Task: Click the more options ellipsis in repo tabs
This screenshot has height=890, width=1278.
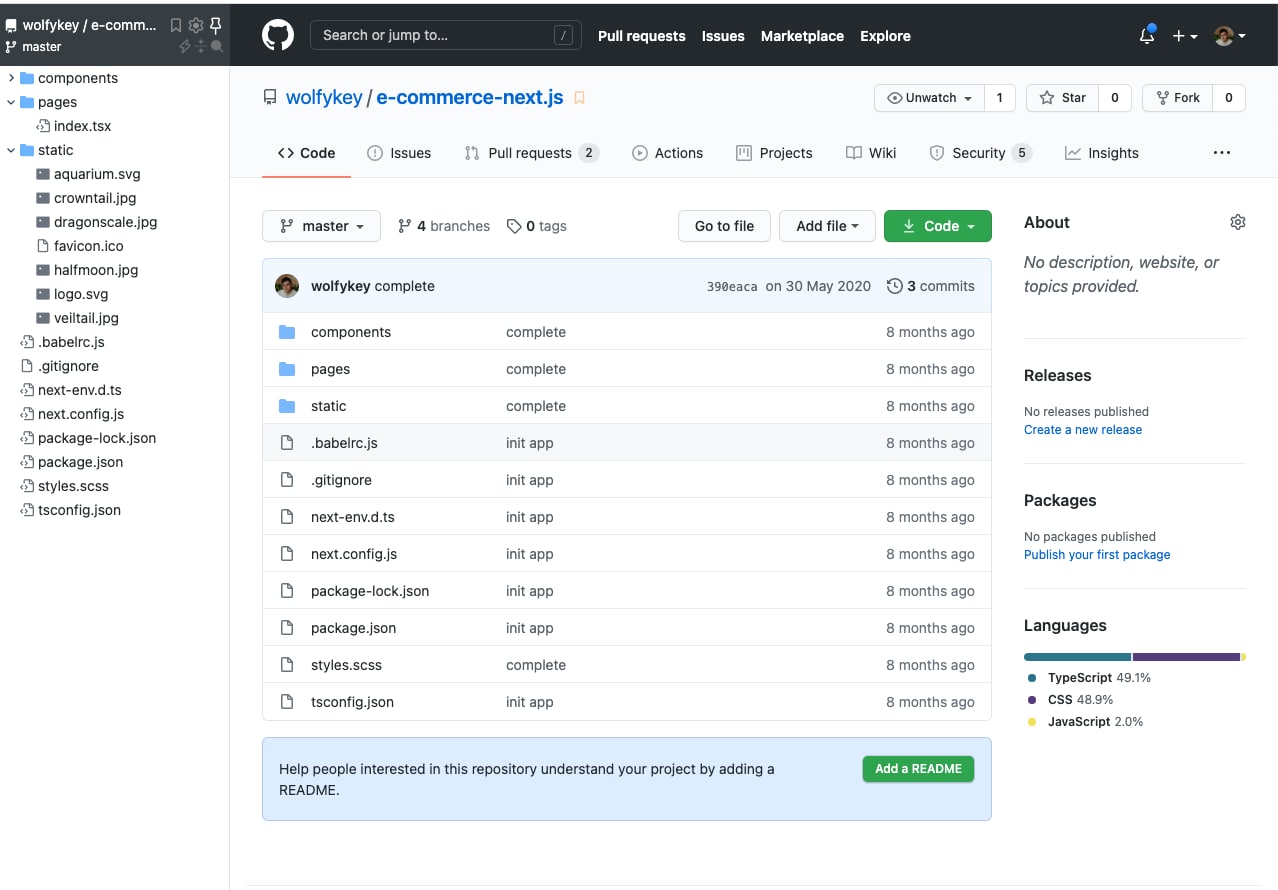Action: 1221,153
